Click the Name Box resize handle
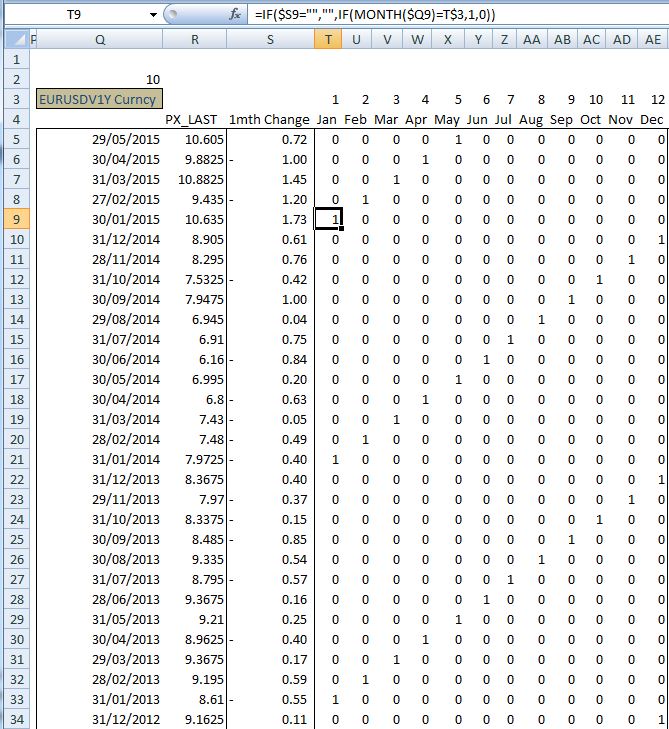 pyautogui.click(x=169, y=15)
